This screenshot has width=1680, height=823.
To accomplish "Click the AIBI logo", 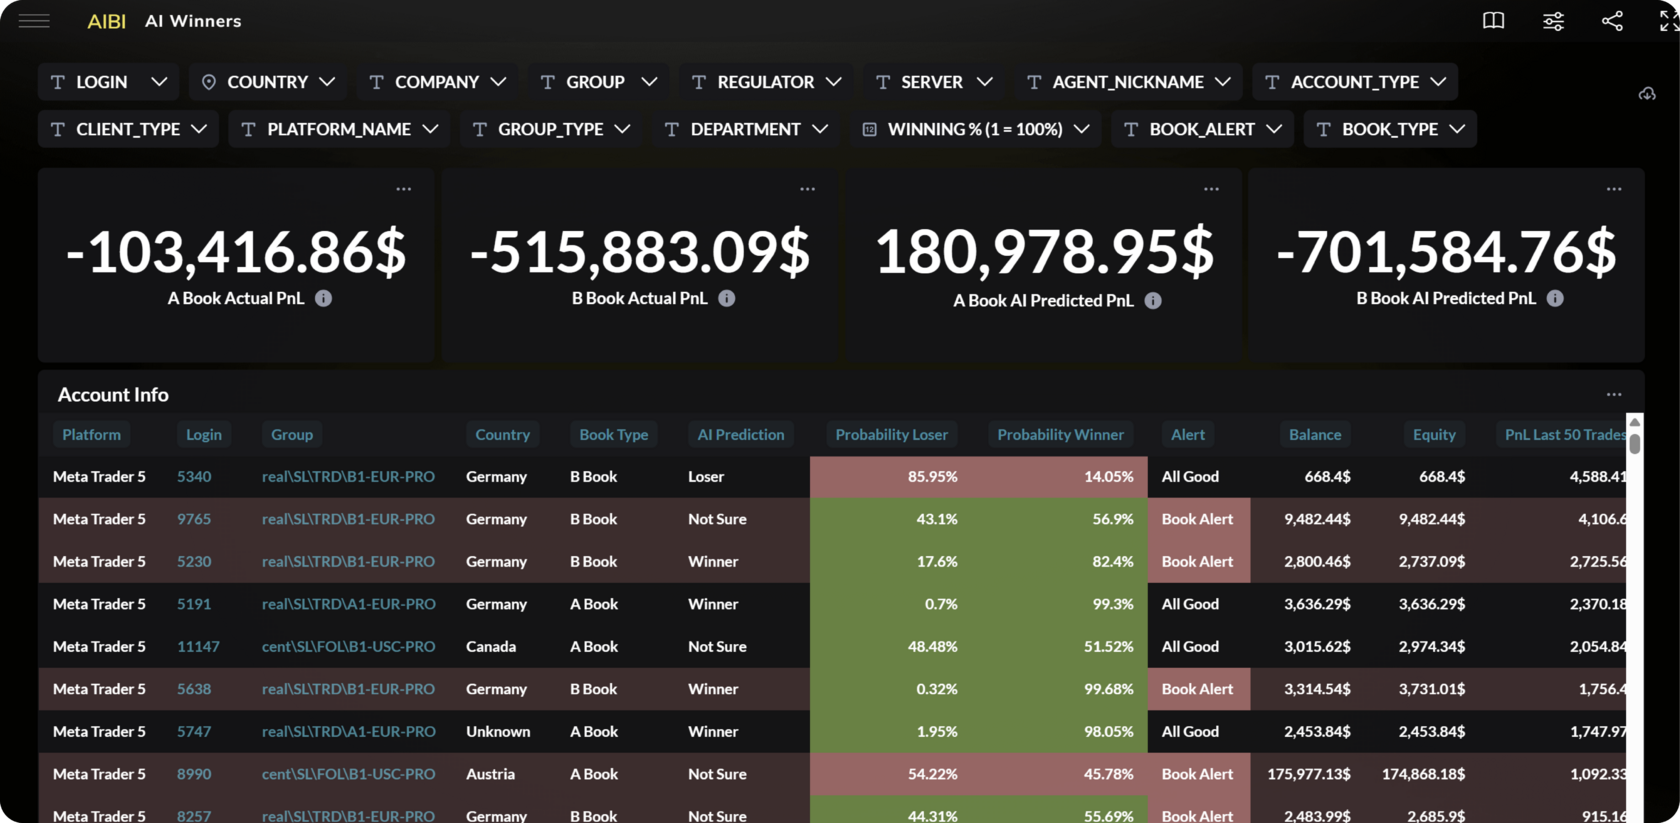I will (x=106, y=21).
